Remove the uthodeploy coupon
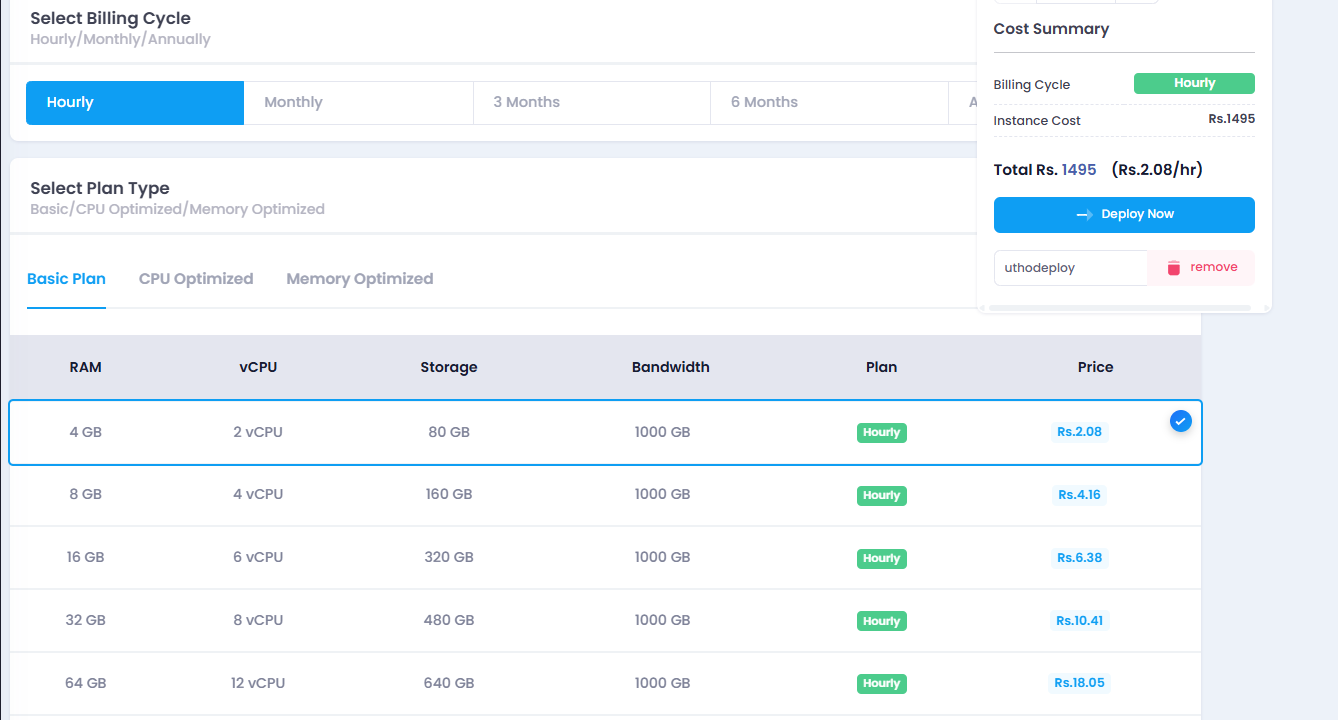 point(1201,268)
